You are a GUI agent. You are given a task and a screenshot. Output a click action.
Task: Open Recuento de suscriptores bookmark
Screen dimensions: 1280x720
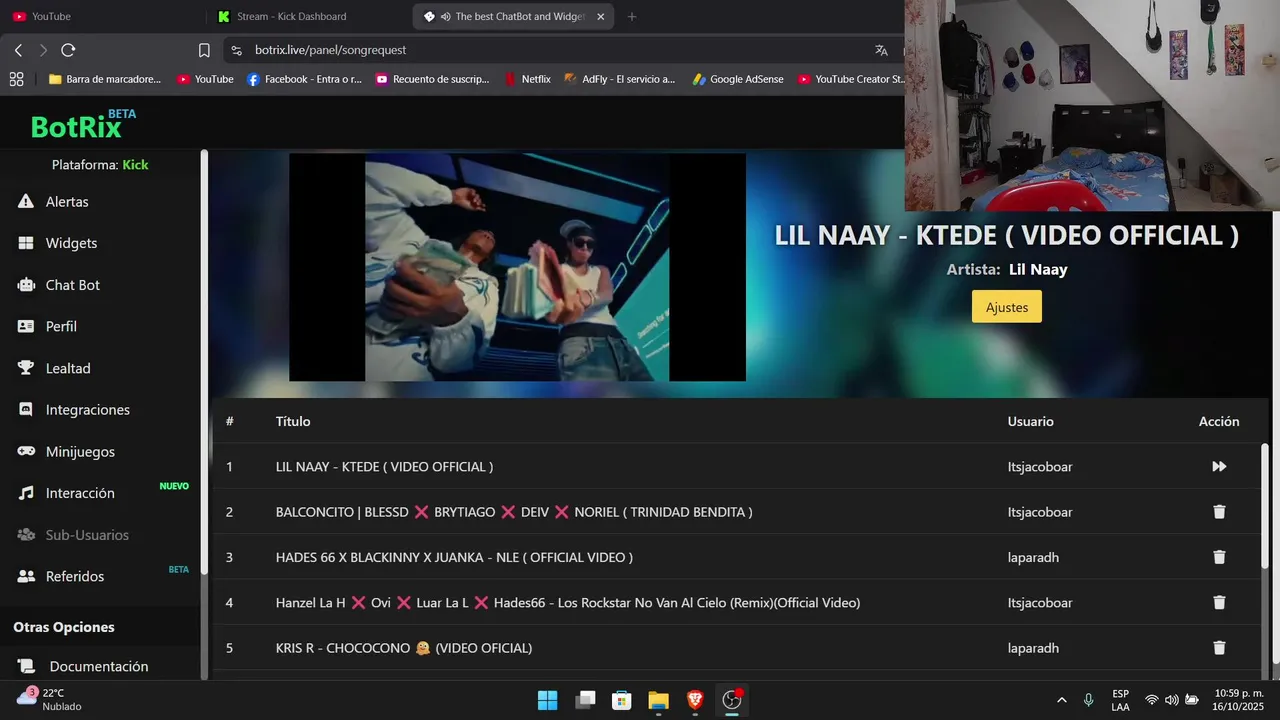point(432,79)
